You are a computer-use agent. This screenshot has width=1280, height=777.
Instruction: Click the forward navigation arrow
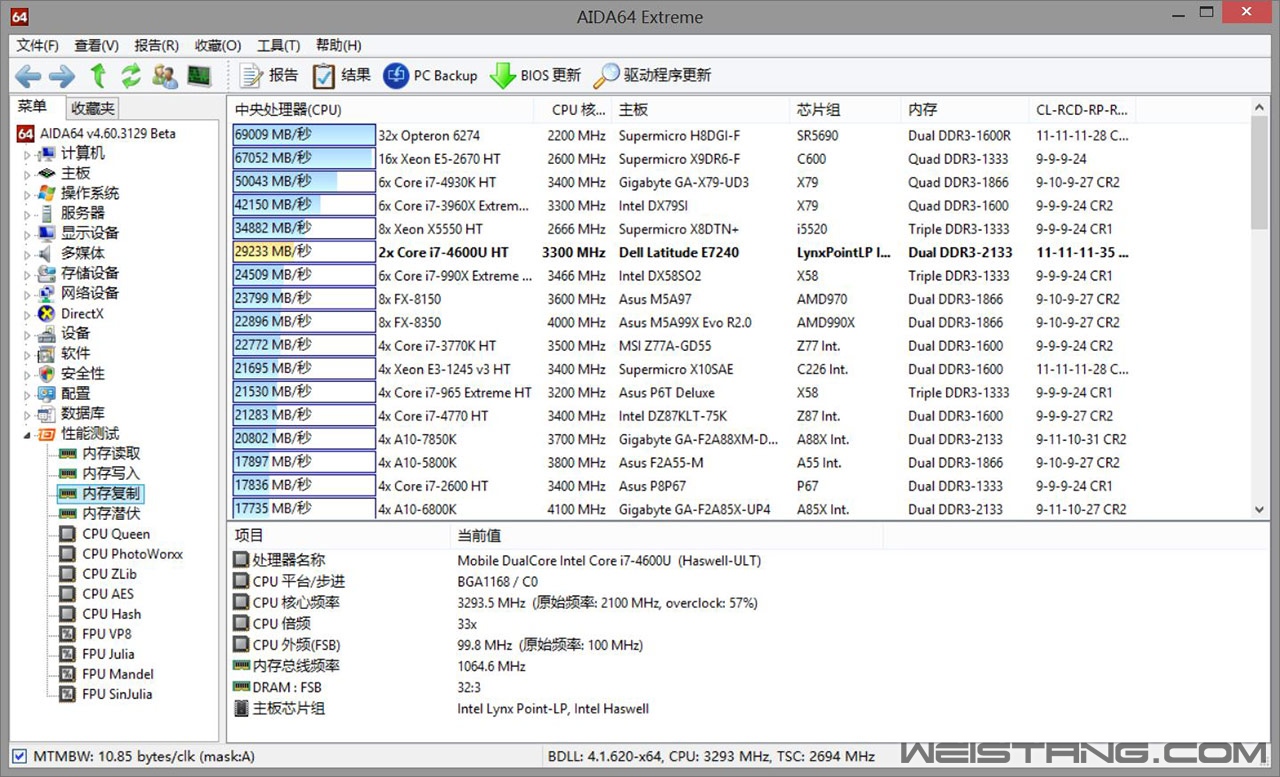(x=62, y=75)
